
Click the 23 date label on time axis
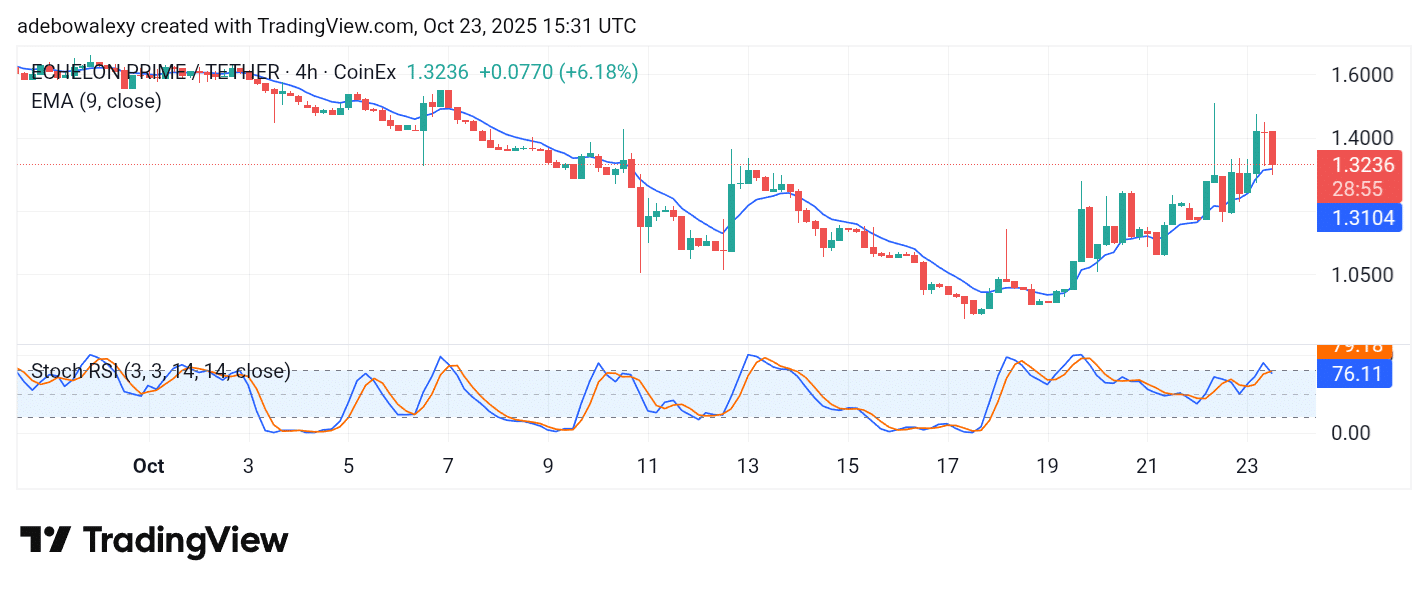(x=1246, y=466)
